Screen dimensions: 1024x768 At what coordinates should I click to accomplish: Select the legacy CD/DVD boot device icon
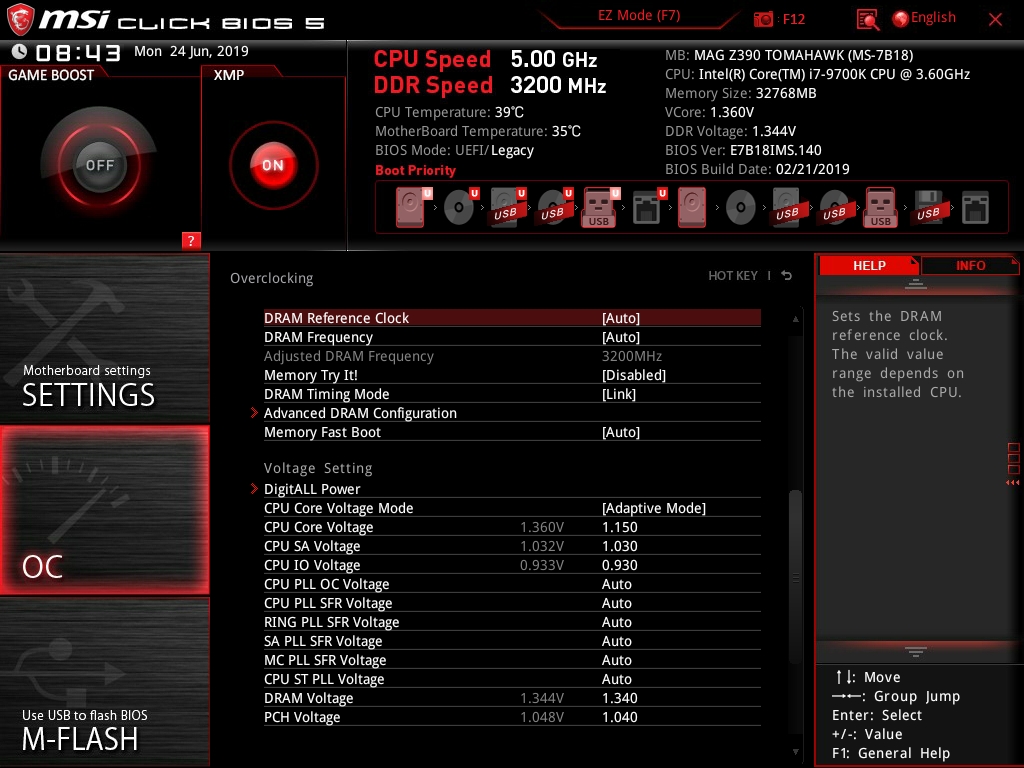point(740,208)
